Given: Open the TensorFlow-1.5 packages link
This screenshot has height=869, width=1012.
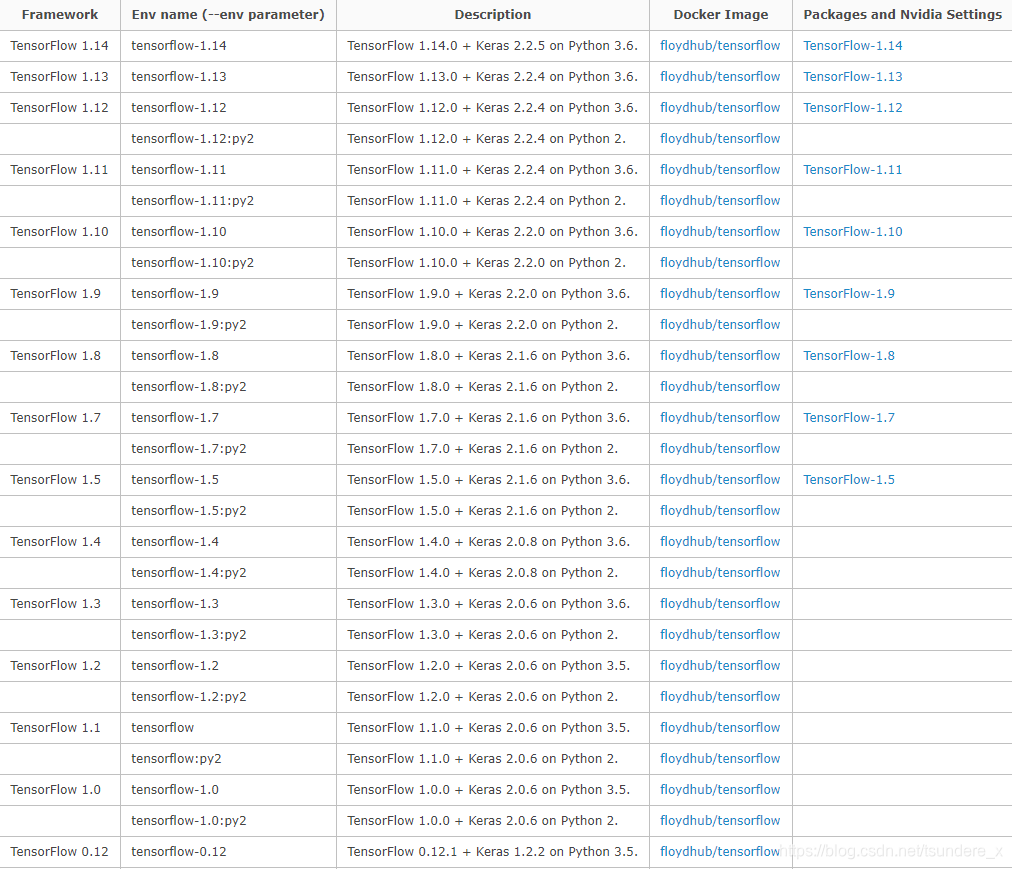Looking at the screenshot, I should click(x=849, y=480).
